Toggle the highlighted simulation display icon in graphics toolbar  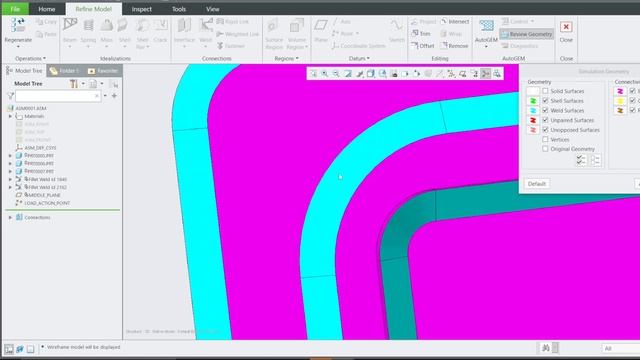[486, 73]
